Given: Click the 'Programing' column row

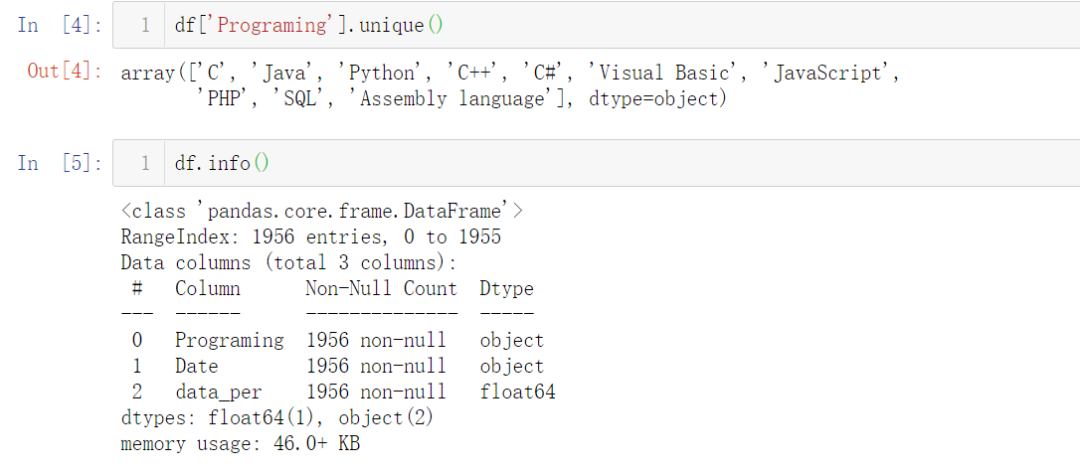Looking at the screenshot, I should click(229, 341).
